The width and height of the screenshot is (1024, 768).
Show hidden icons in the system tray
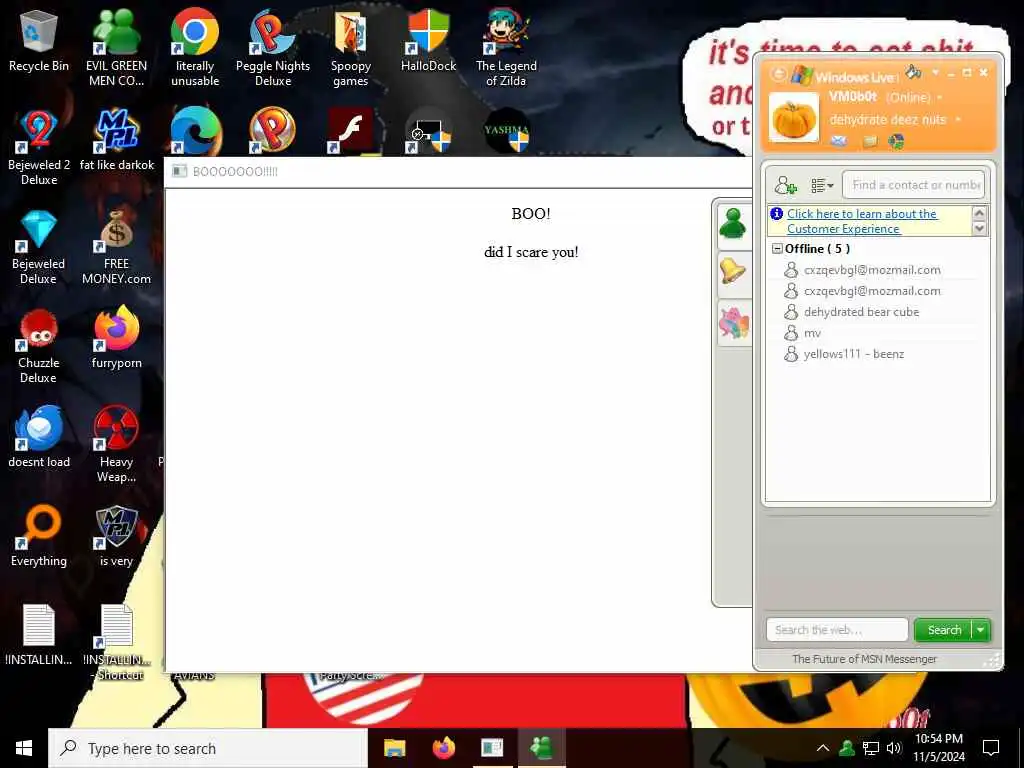coord(823,748)
